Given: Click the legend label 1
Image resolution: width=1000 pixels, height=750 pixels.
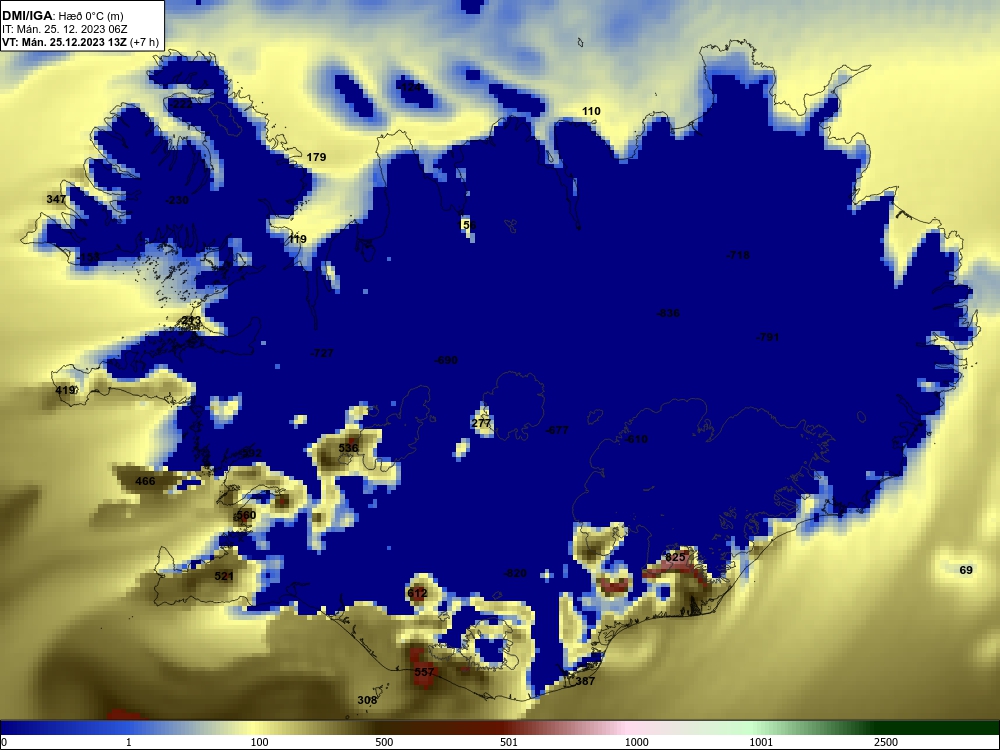Looking at the screenshot, I should click(129, 742).
